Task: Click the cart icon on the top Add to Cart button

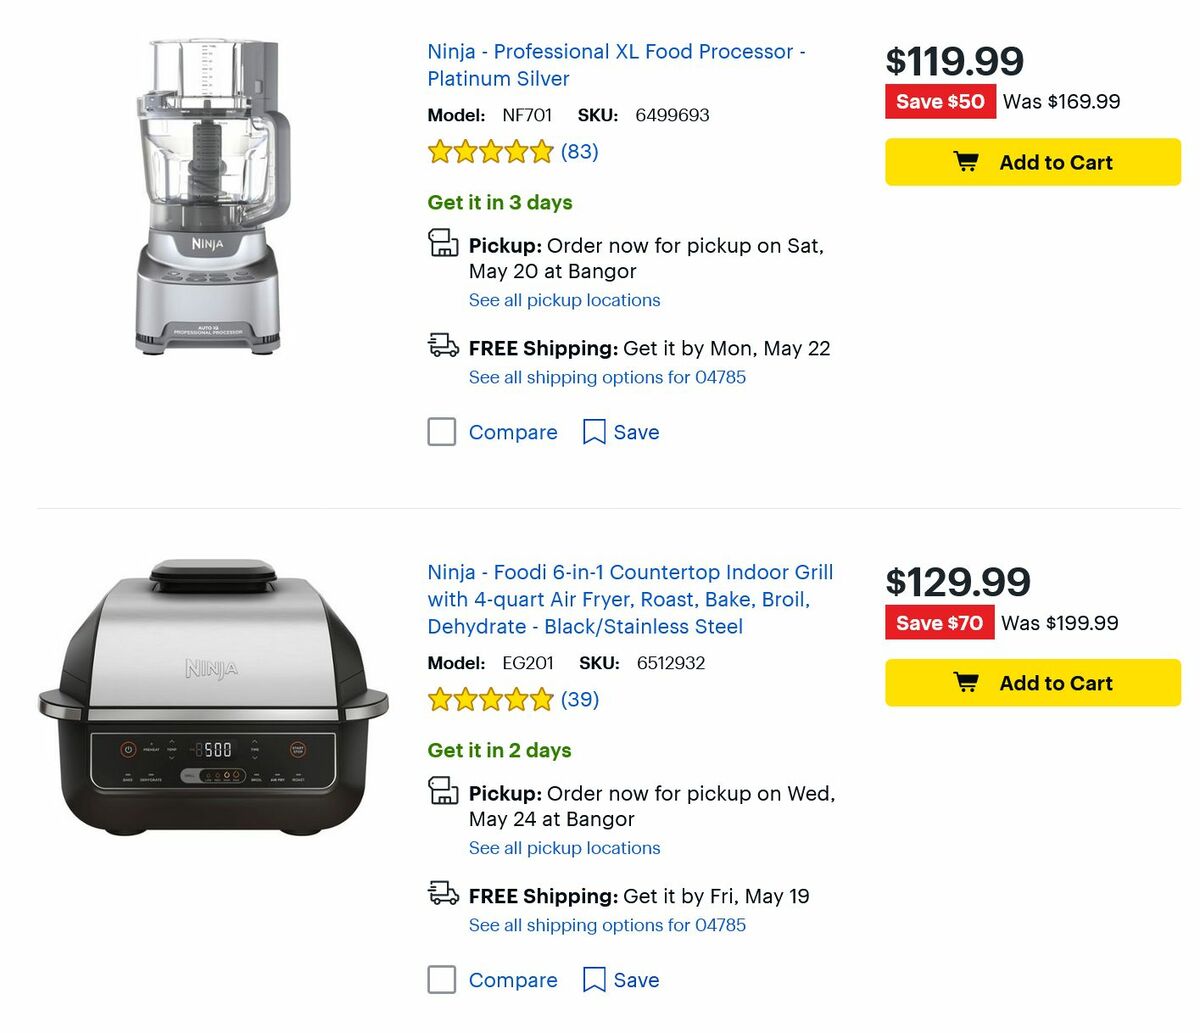Action: point(965,161)
